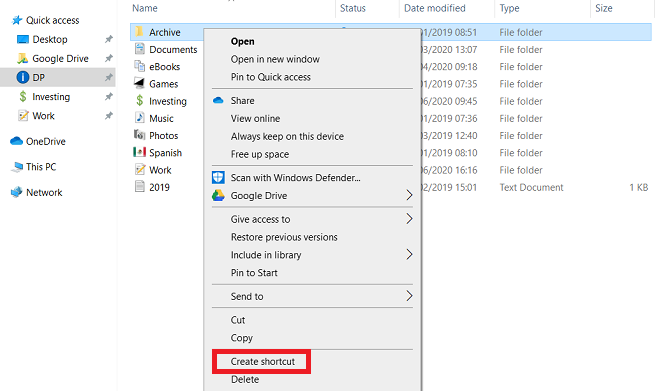
Task: Click the 2019 text document icon
Action: click(x=140, y=187)
